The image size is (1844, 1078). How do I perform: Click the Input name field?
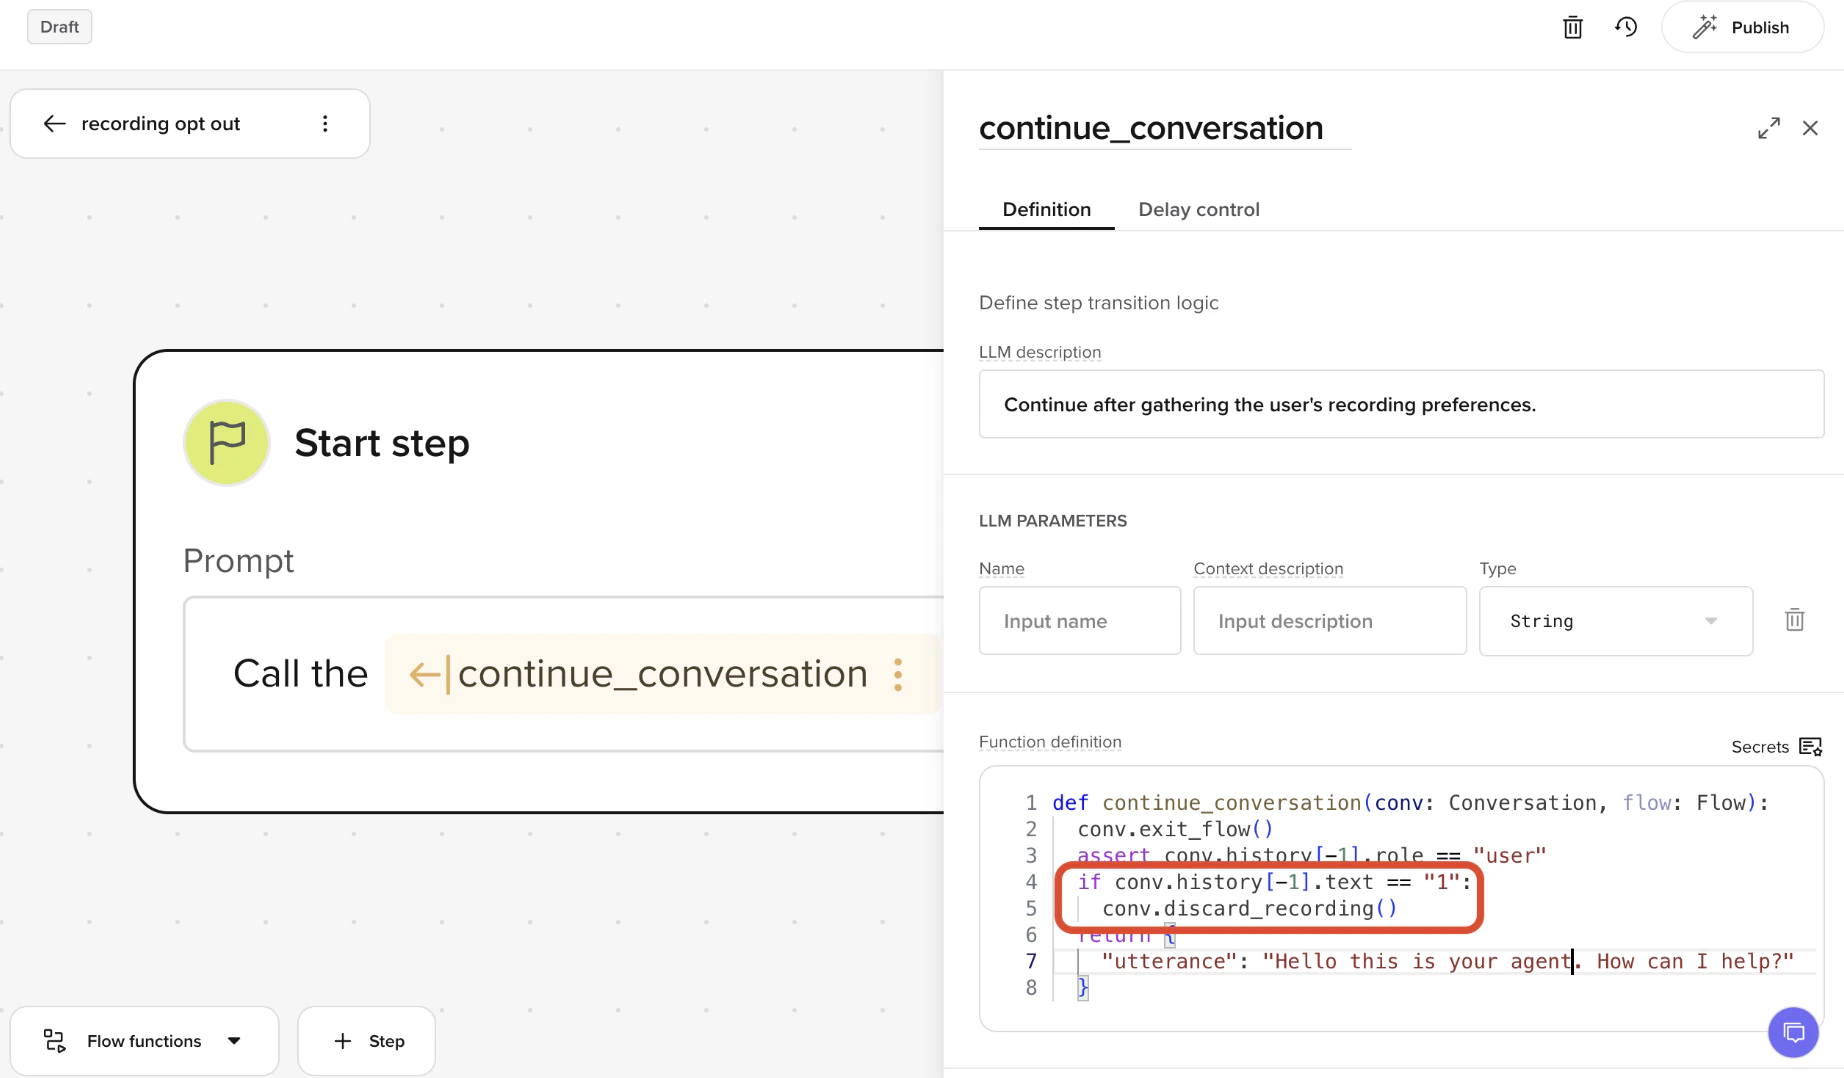pos(1079,620)
